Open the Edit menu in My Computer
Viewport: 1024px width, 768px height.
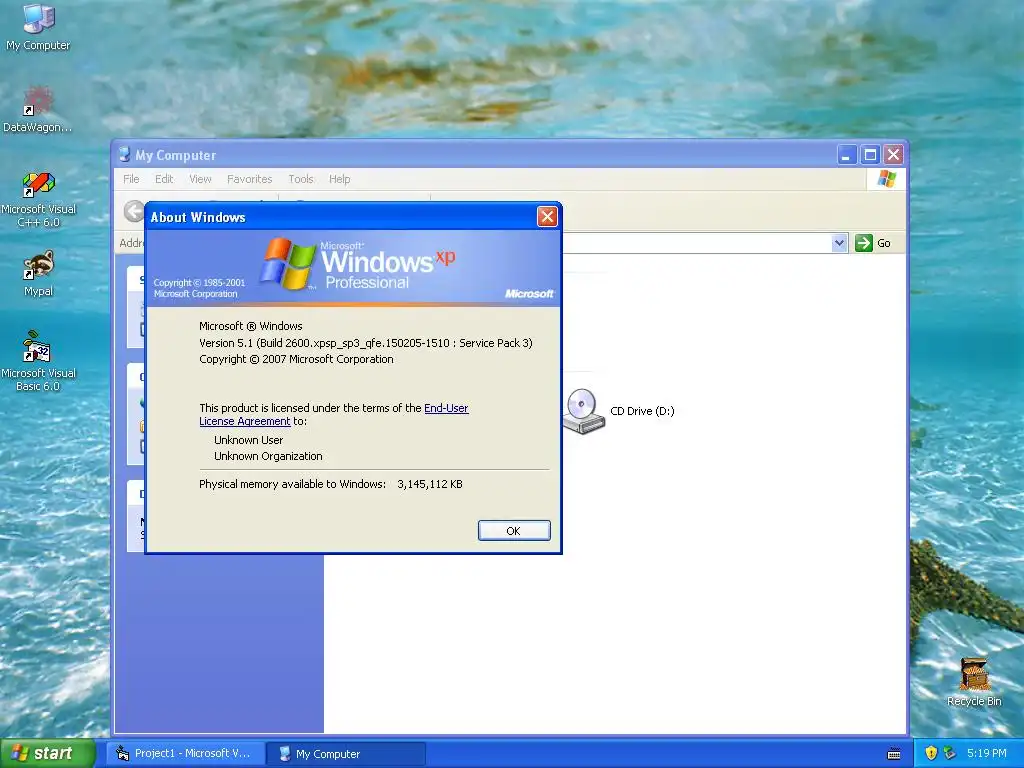coord(164,179)
